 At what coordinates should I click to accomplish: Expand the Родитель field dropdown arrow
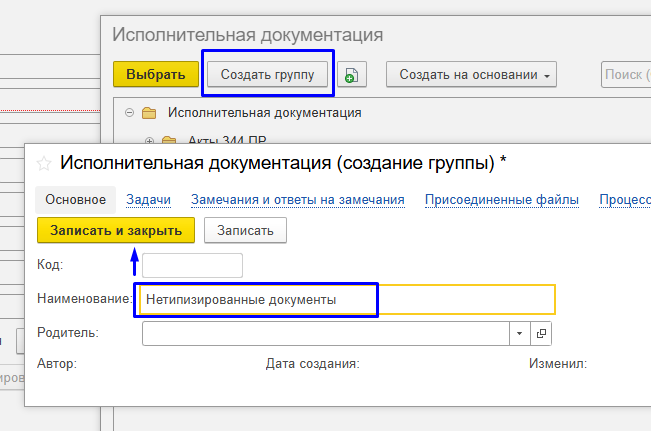tap(520, 333)
